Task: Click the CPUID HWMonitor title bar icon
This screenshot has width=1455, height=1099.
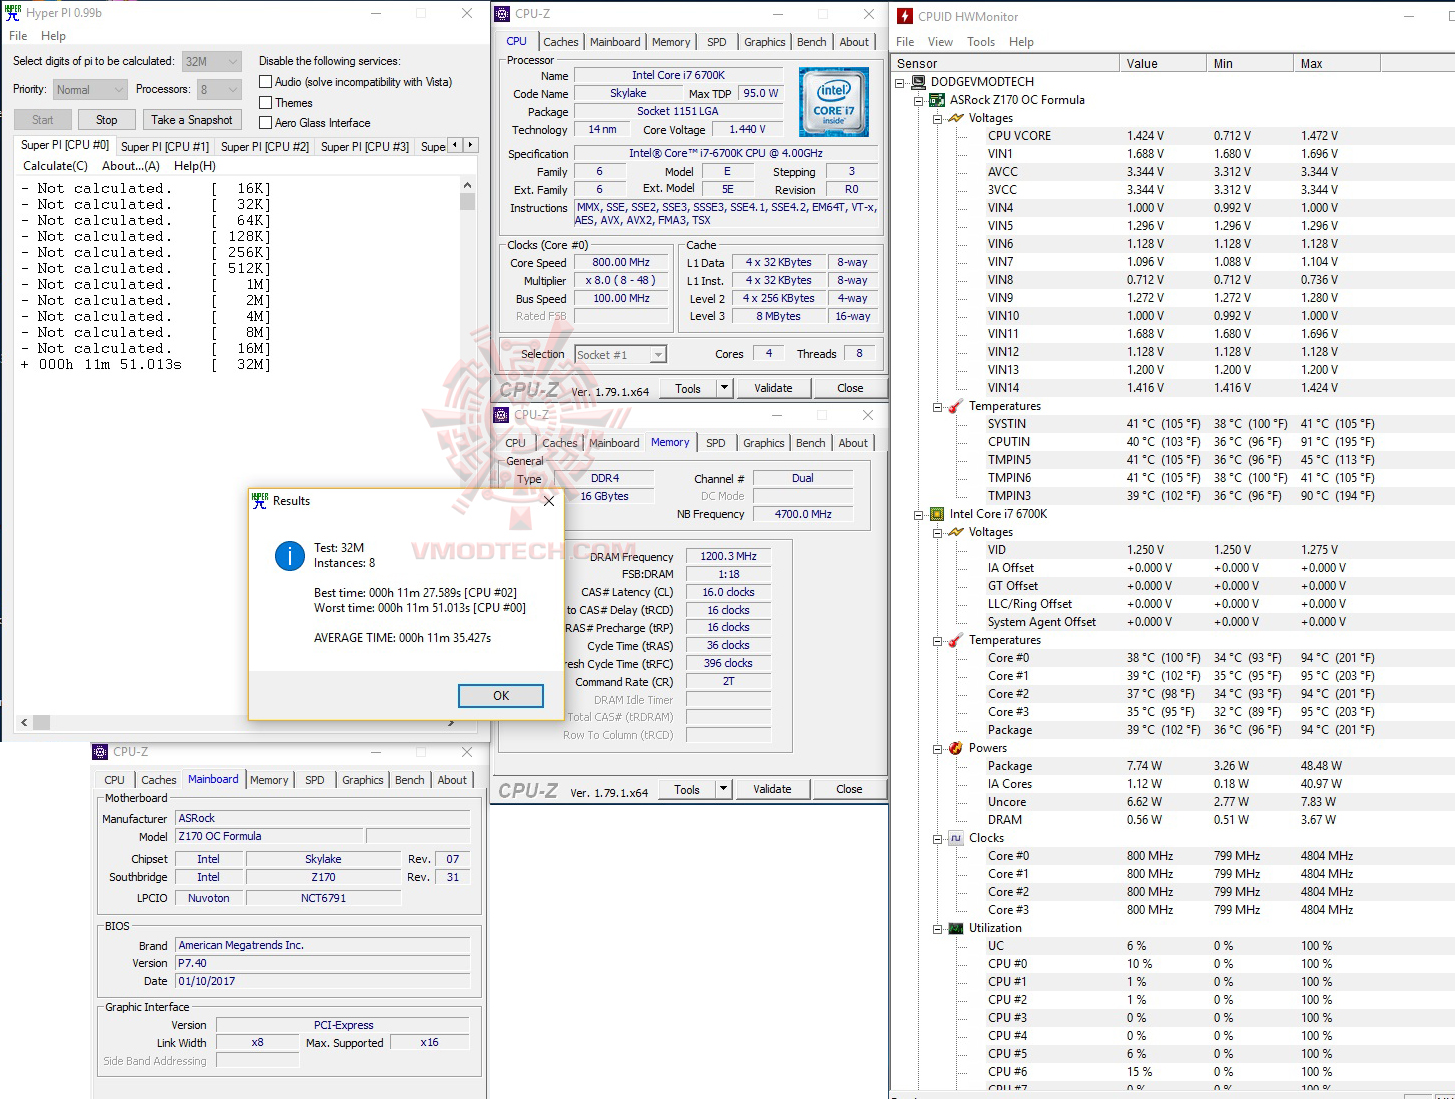Action: pos(905,16)
